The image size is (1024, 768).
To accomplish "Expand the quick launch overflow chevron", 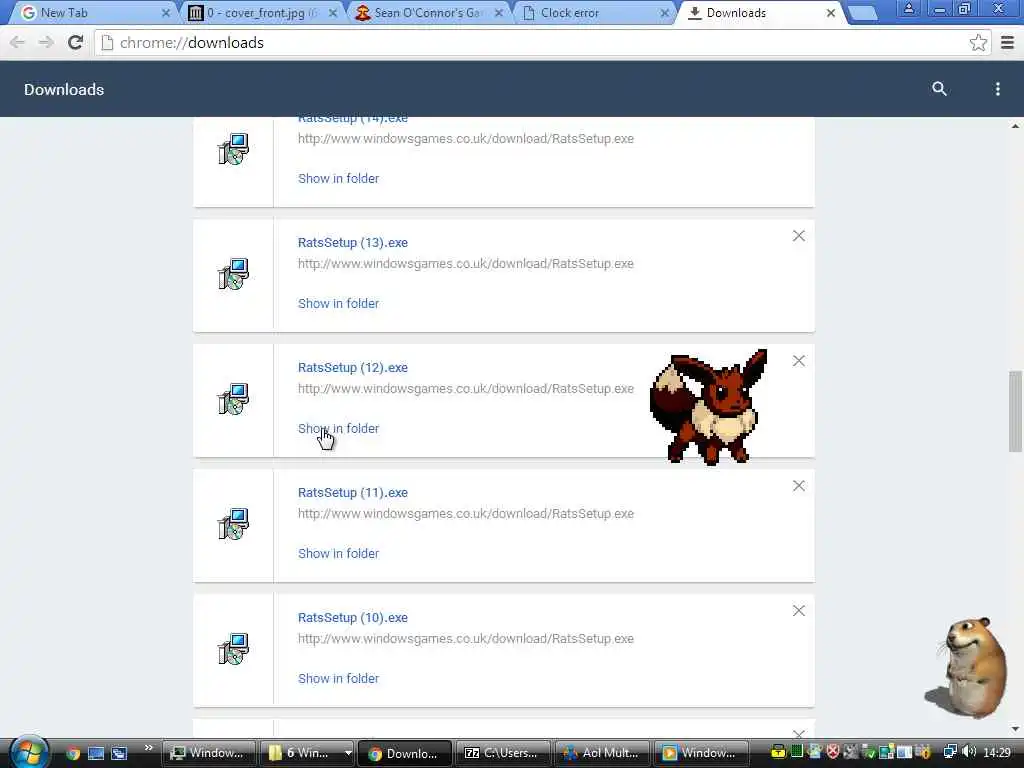I will 149,747.
